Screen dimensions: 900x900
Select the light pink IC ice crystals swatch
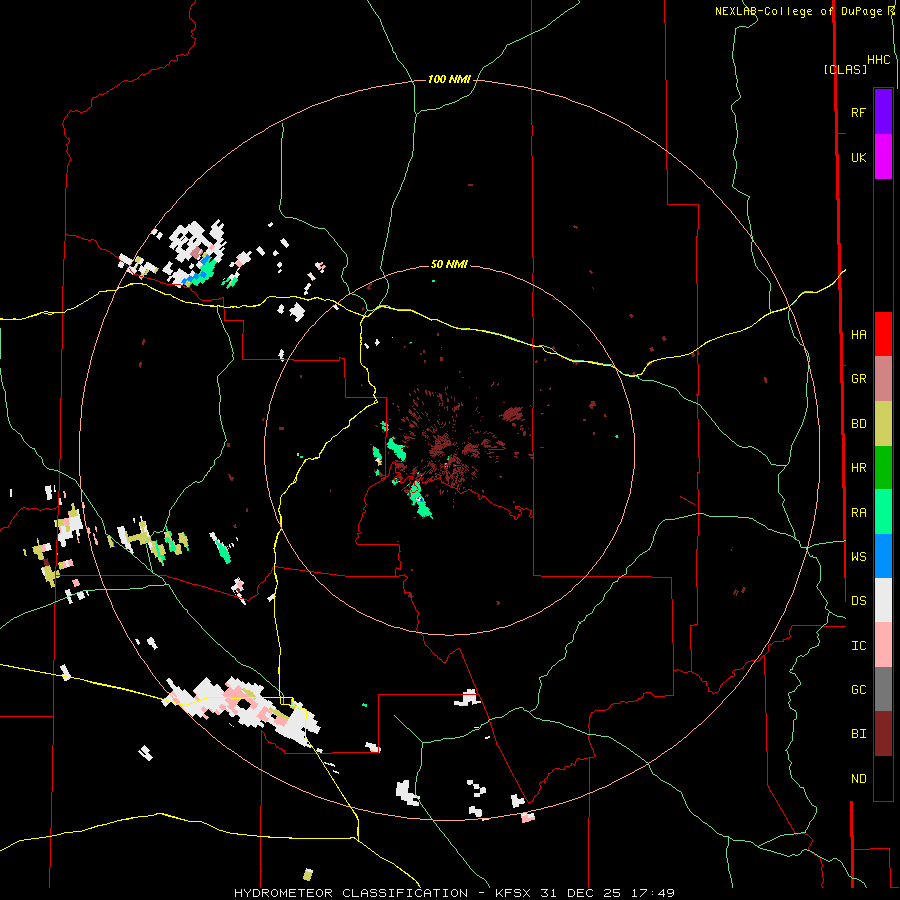(x=883, y=645)
